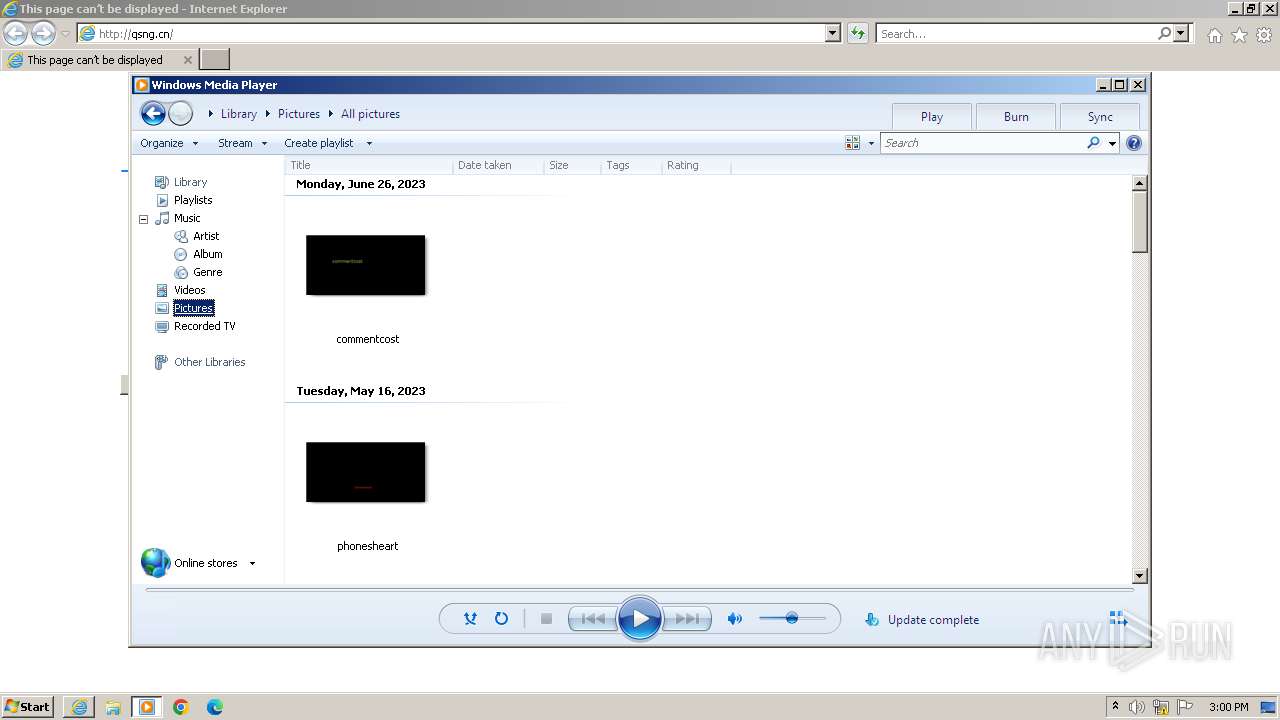
Task: Click the Internet Explorer refresh icon
Action: click(857, 33)
